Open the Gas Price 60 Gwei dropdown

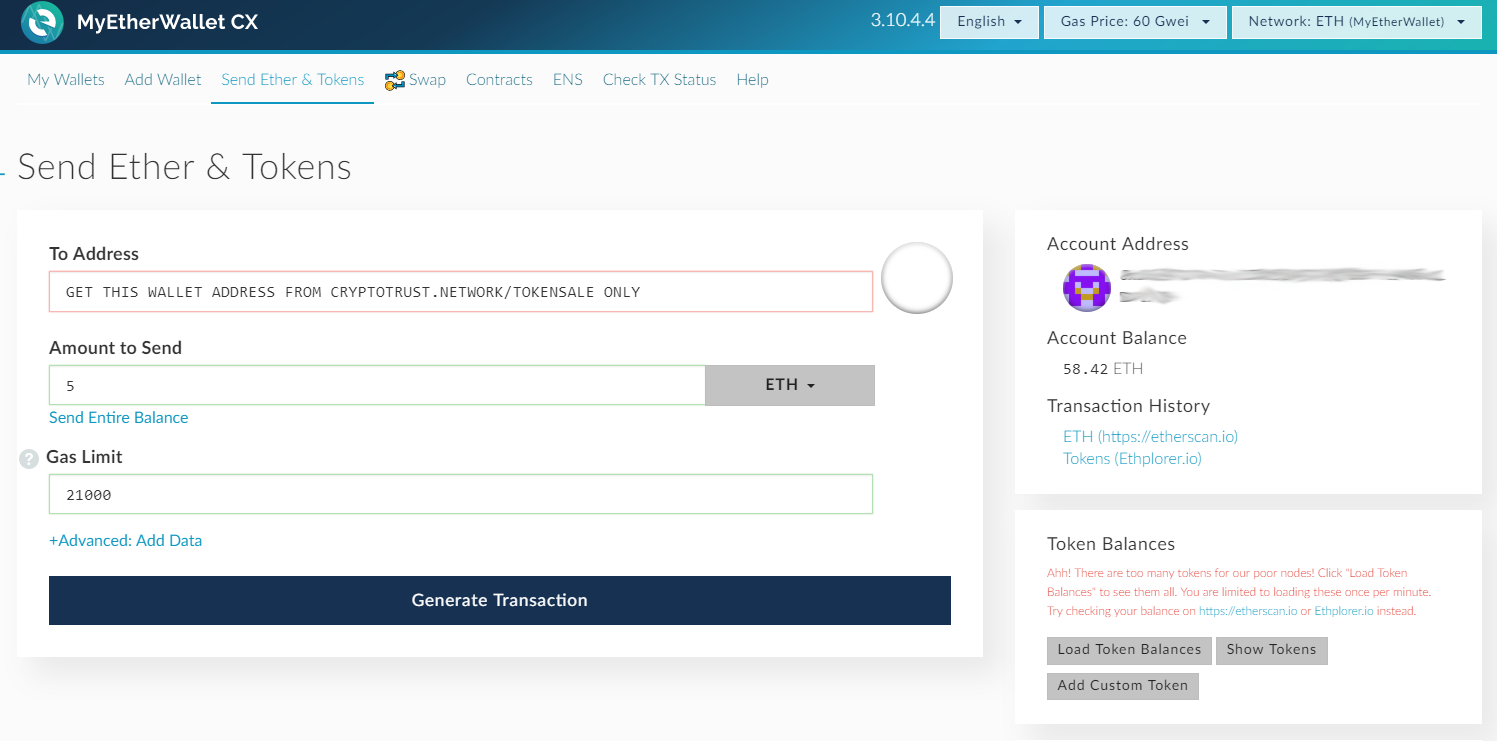click(1135, 22)
